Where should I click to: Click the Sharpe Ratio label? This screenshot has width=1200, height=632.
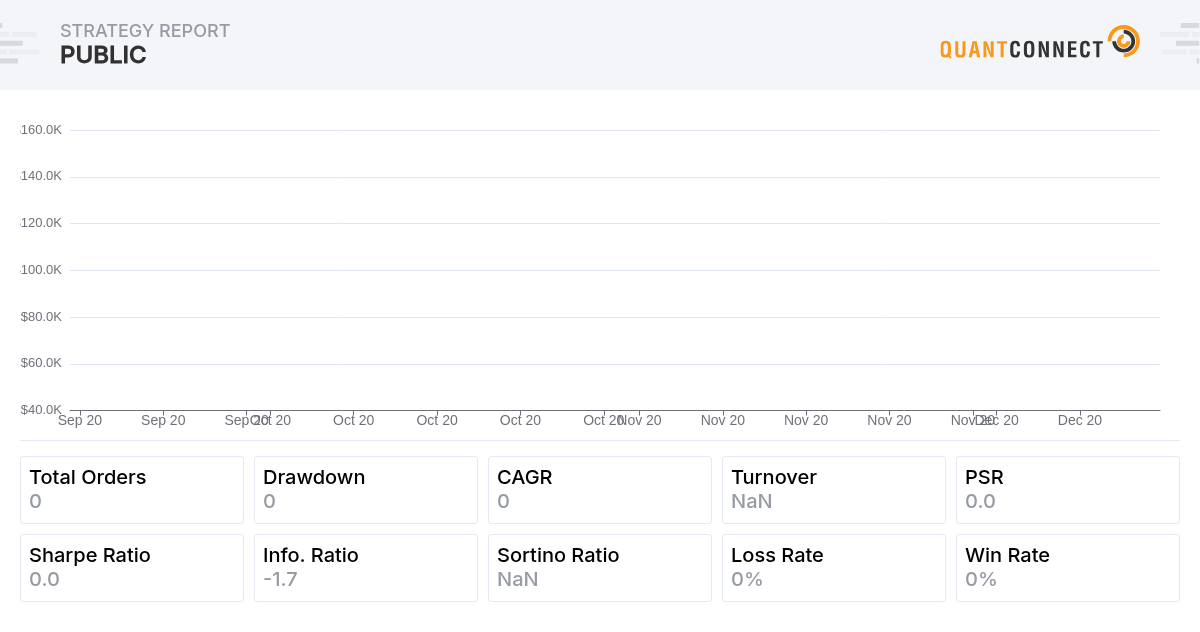coord(90,555)
